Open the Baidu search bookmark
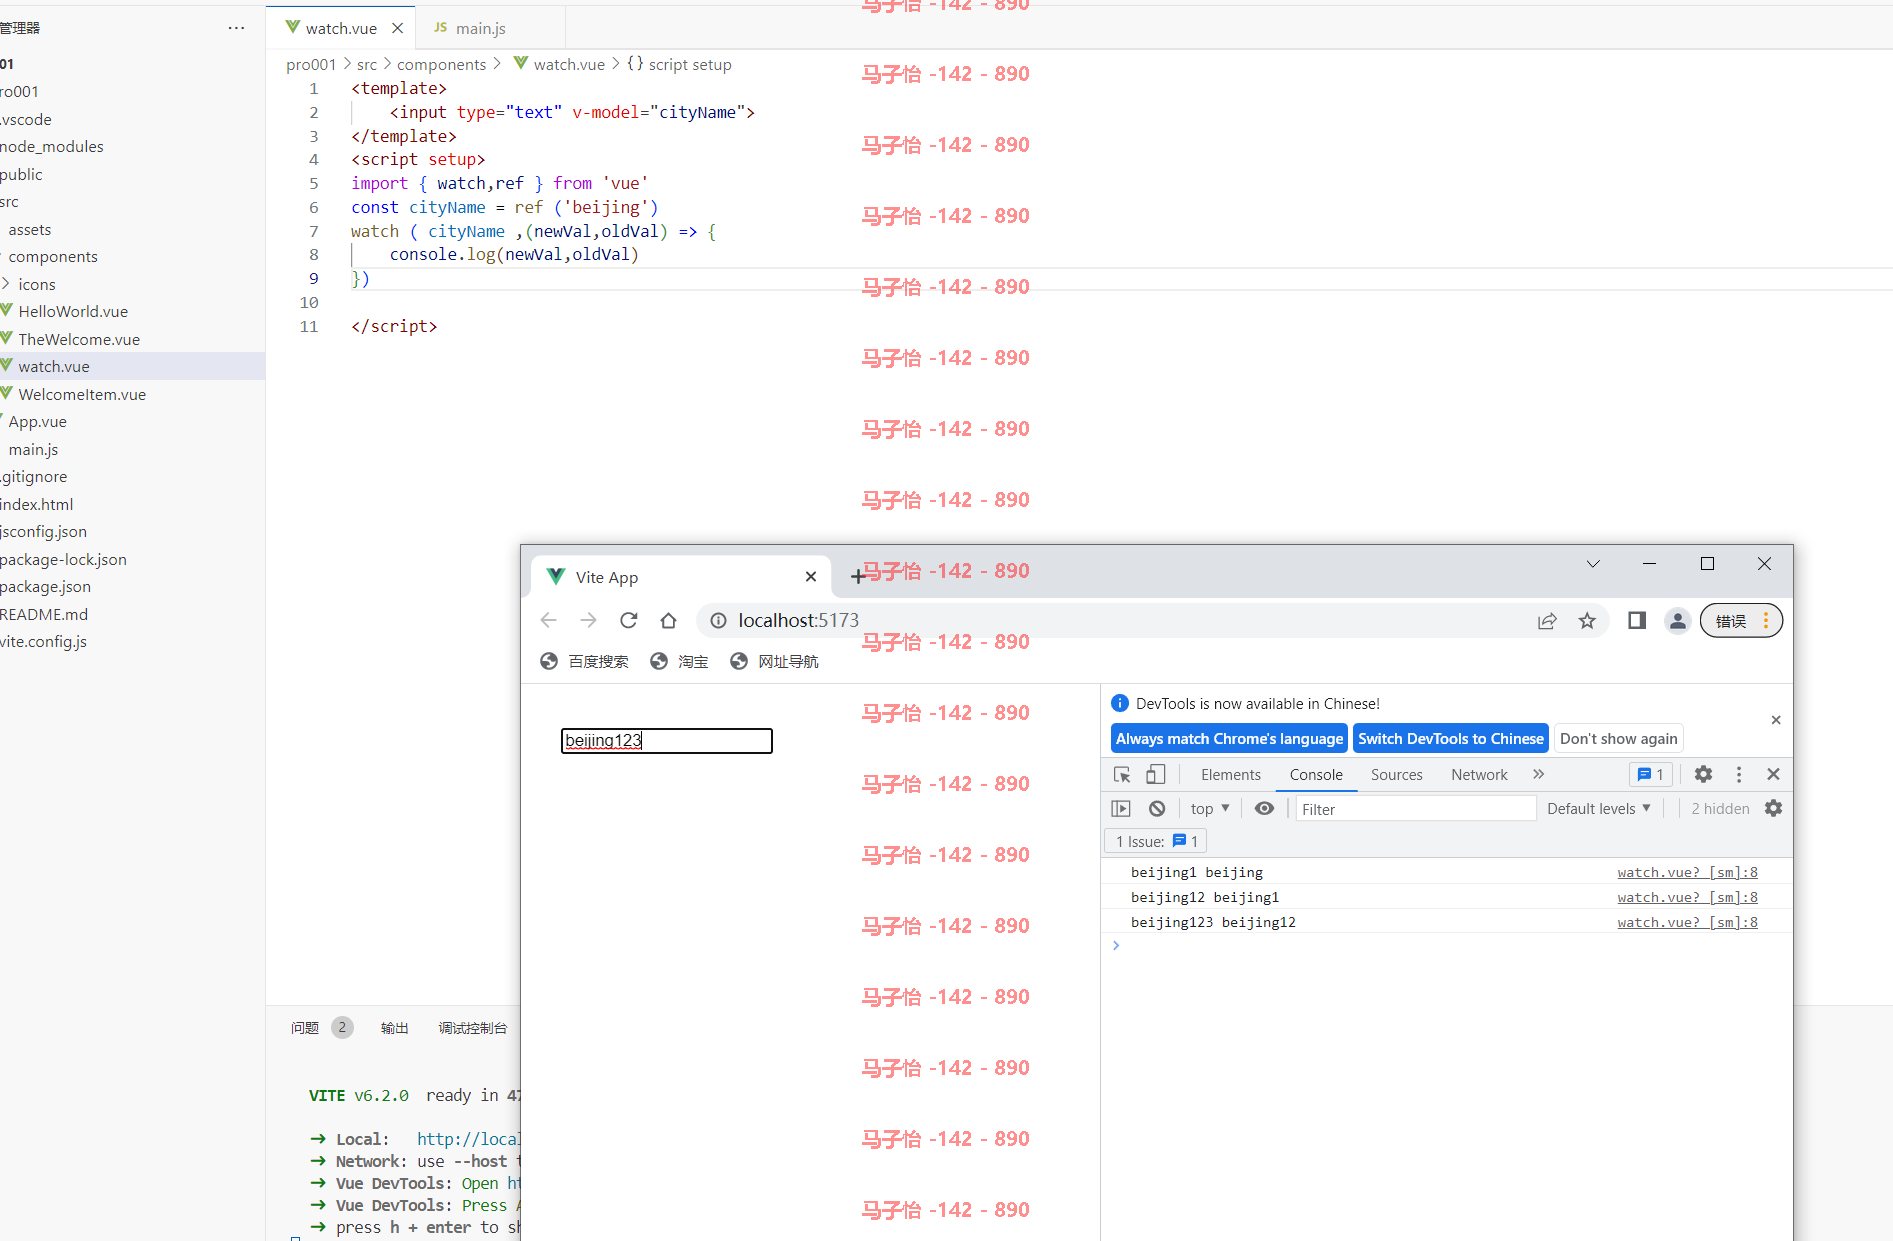 (585, 661)
